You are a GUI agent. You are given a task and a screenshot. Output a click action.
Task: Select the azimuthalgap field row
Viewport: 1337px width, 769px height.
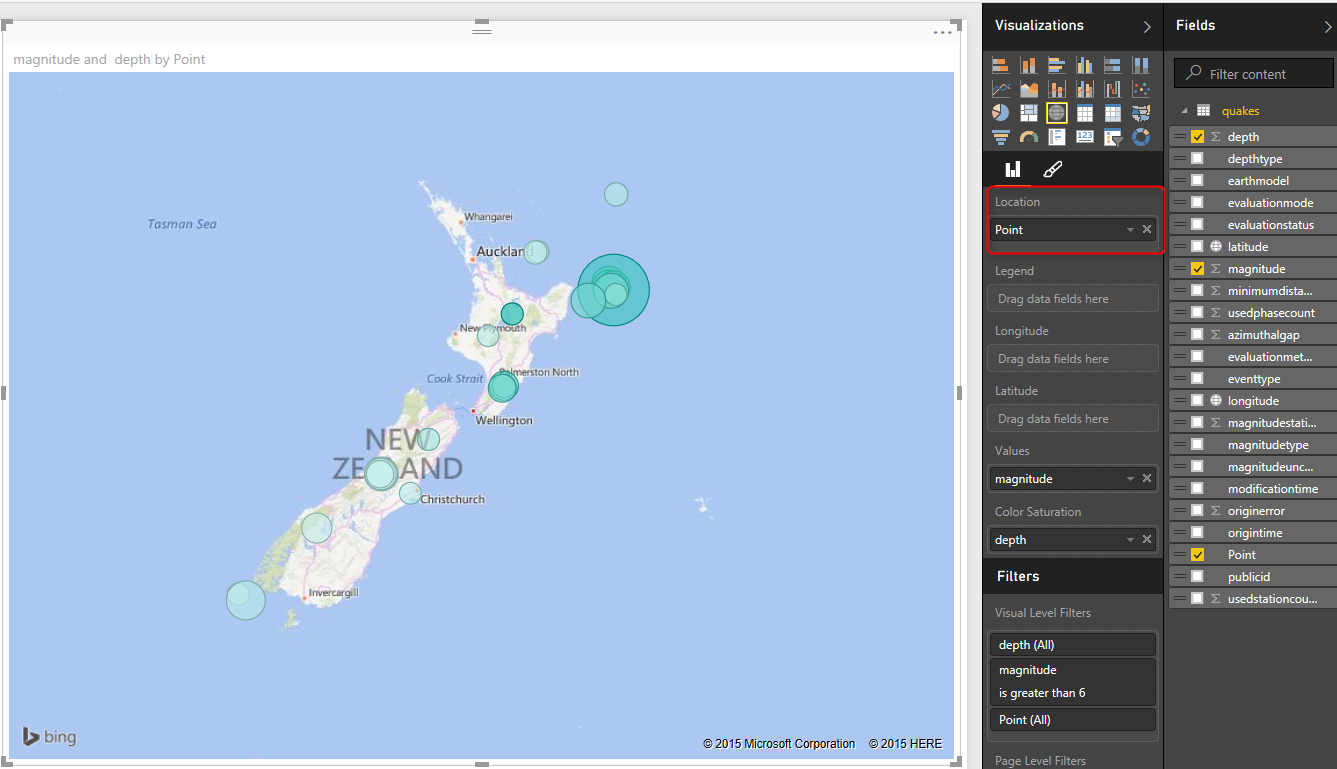coord(1252,335)
